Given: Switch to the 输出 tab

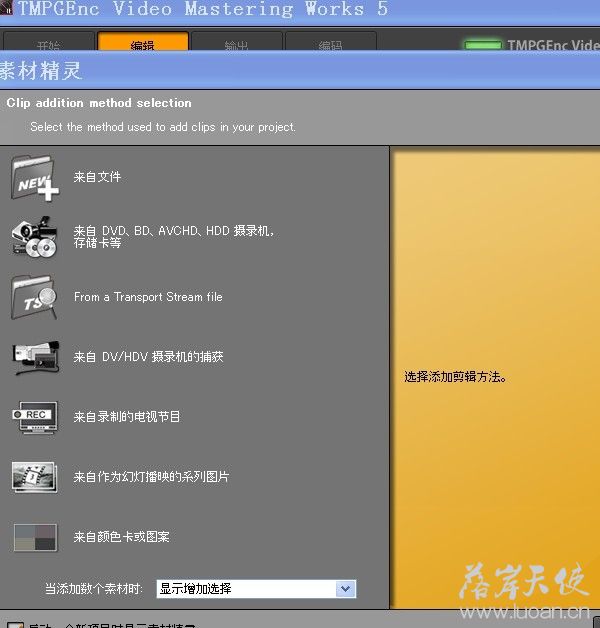Looking at the screenshot, I should (x=237, y=41).
